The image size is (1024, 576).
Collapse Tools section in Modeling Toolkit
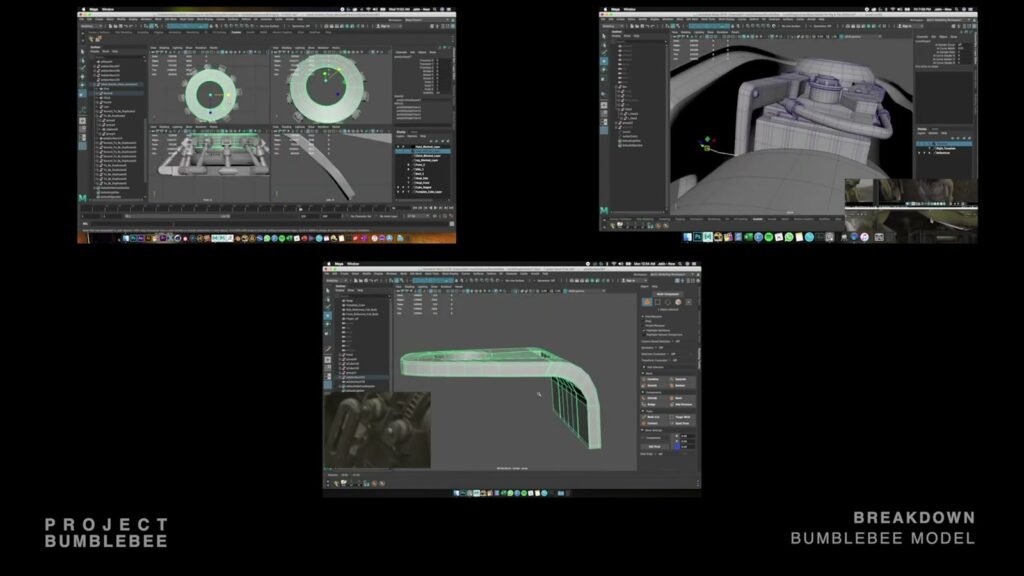tap(643, 411)
